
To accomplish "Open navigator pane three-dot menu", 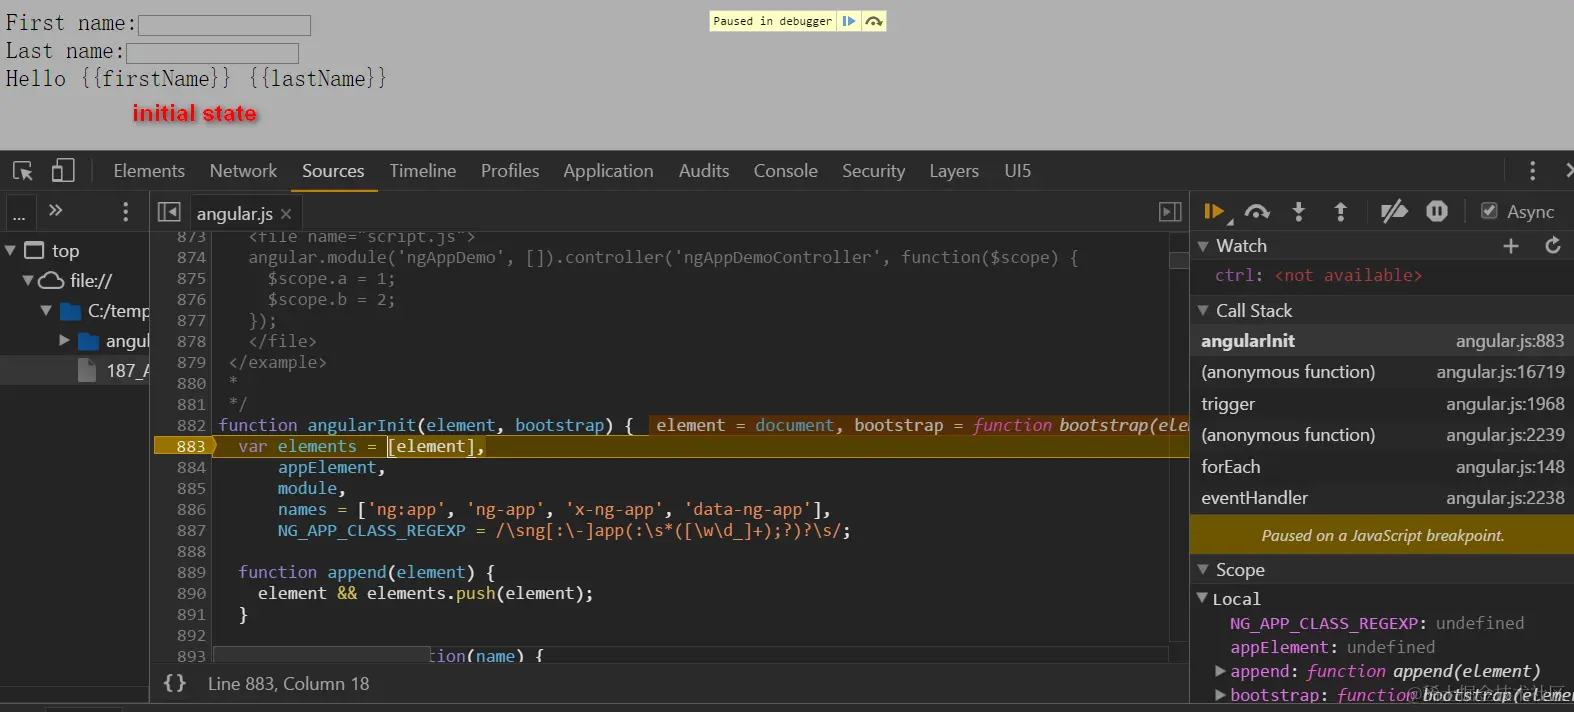I will [125, 212].
